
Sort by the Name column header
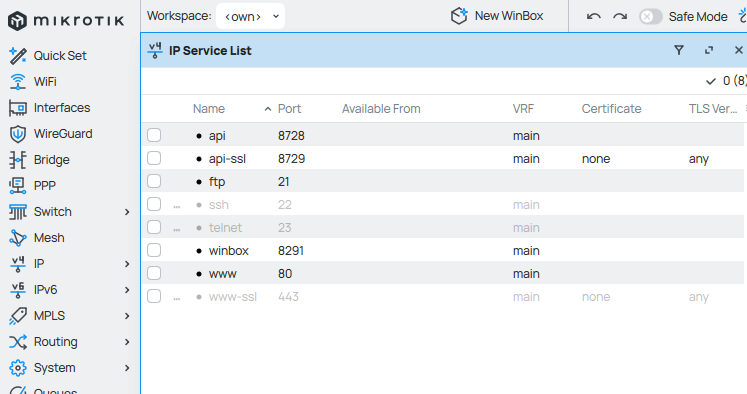(209, 109)
